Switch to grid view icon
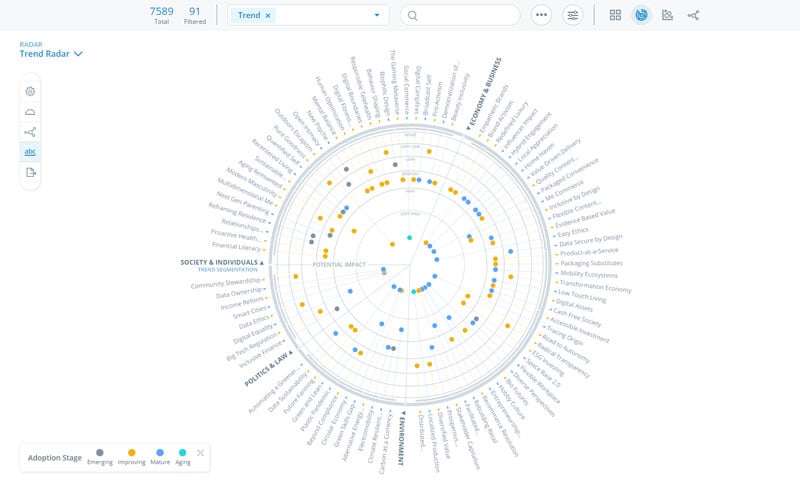This screenshot has width=800, height=489. click(615, 15)
